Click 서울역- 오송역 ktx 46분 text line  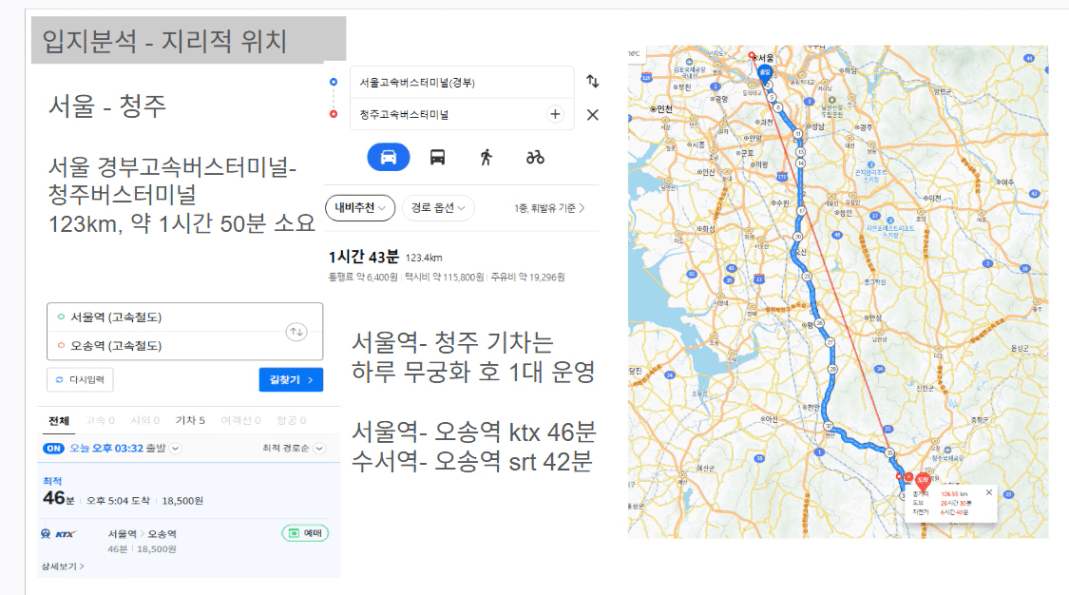tap(474, 431)
